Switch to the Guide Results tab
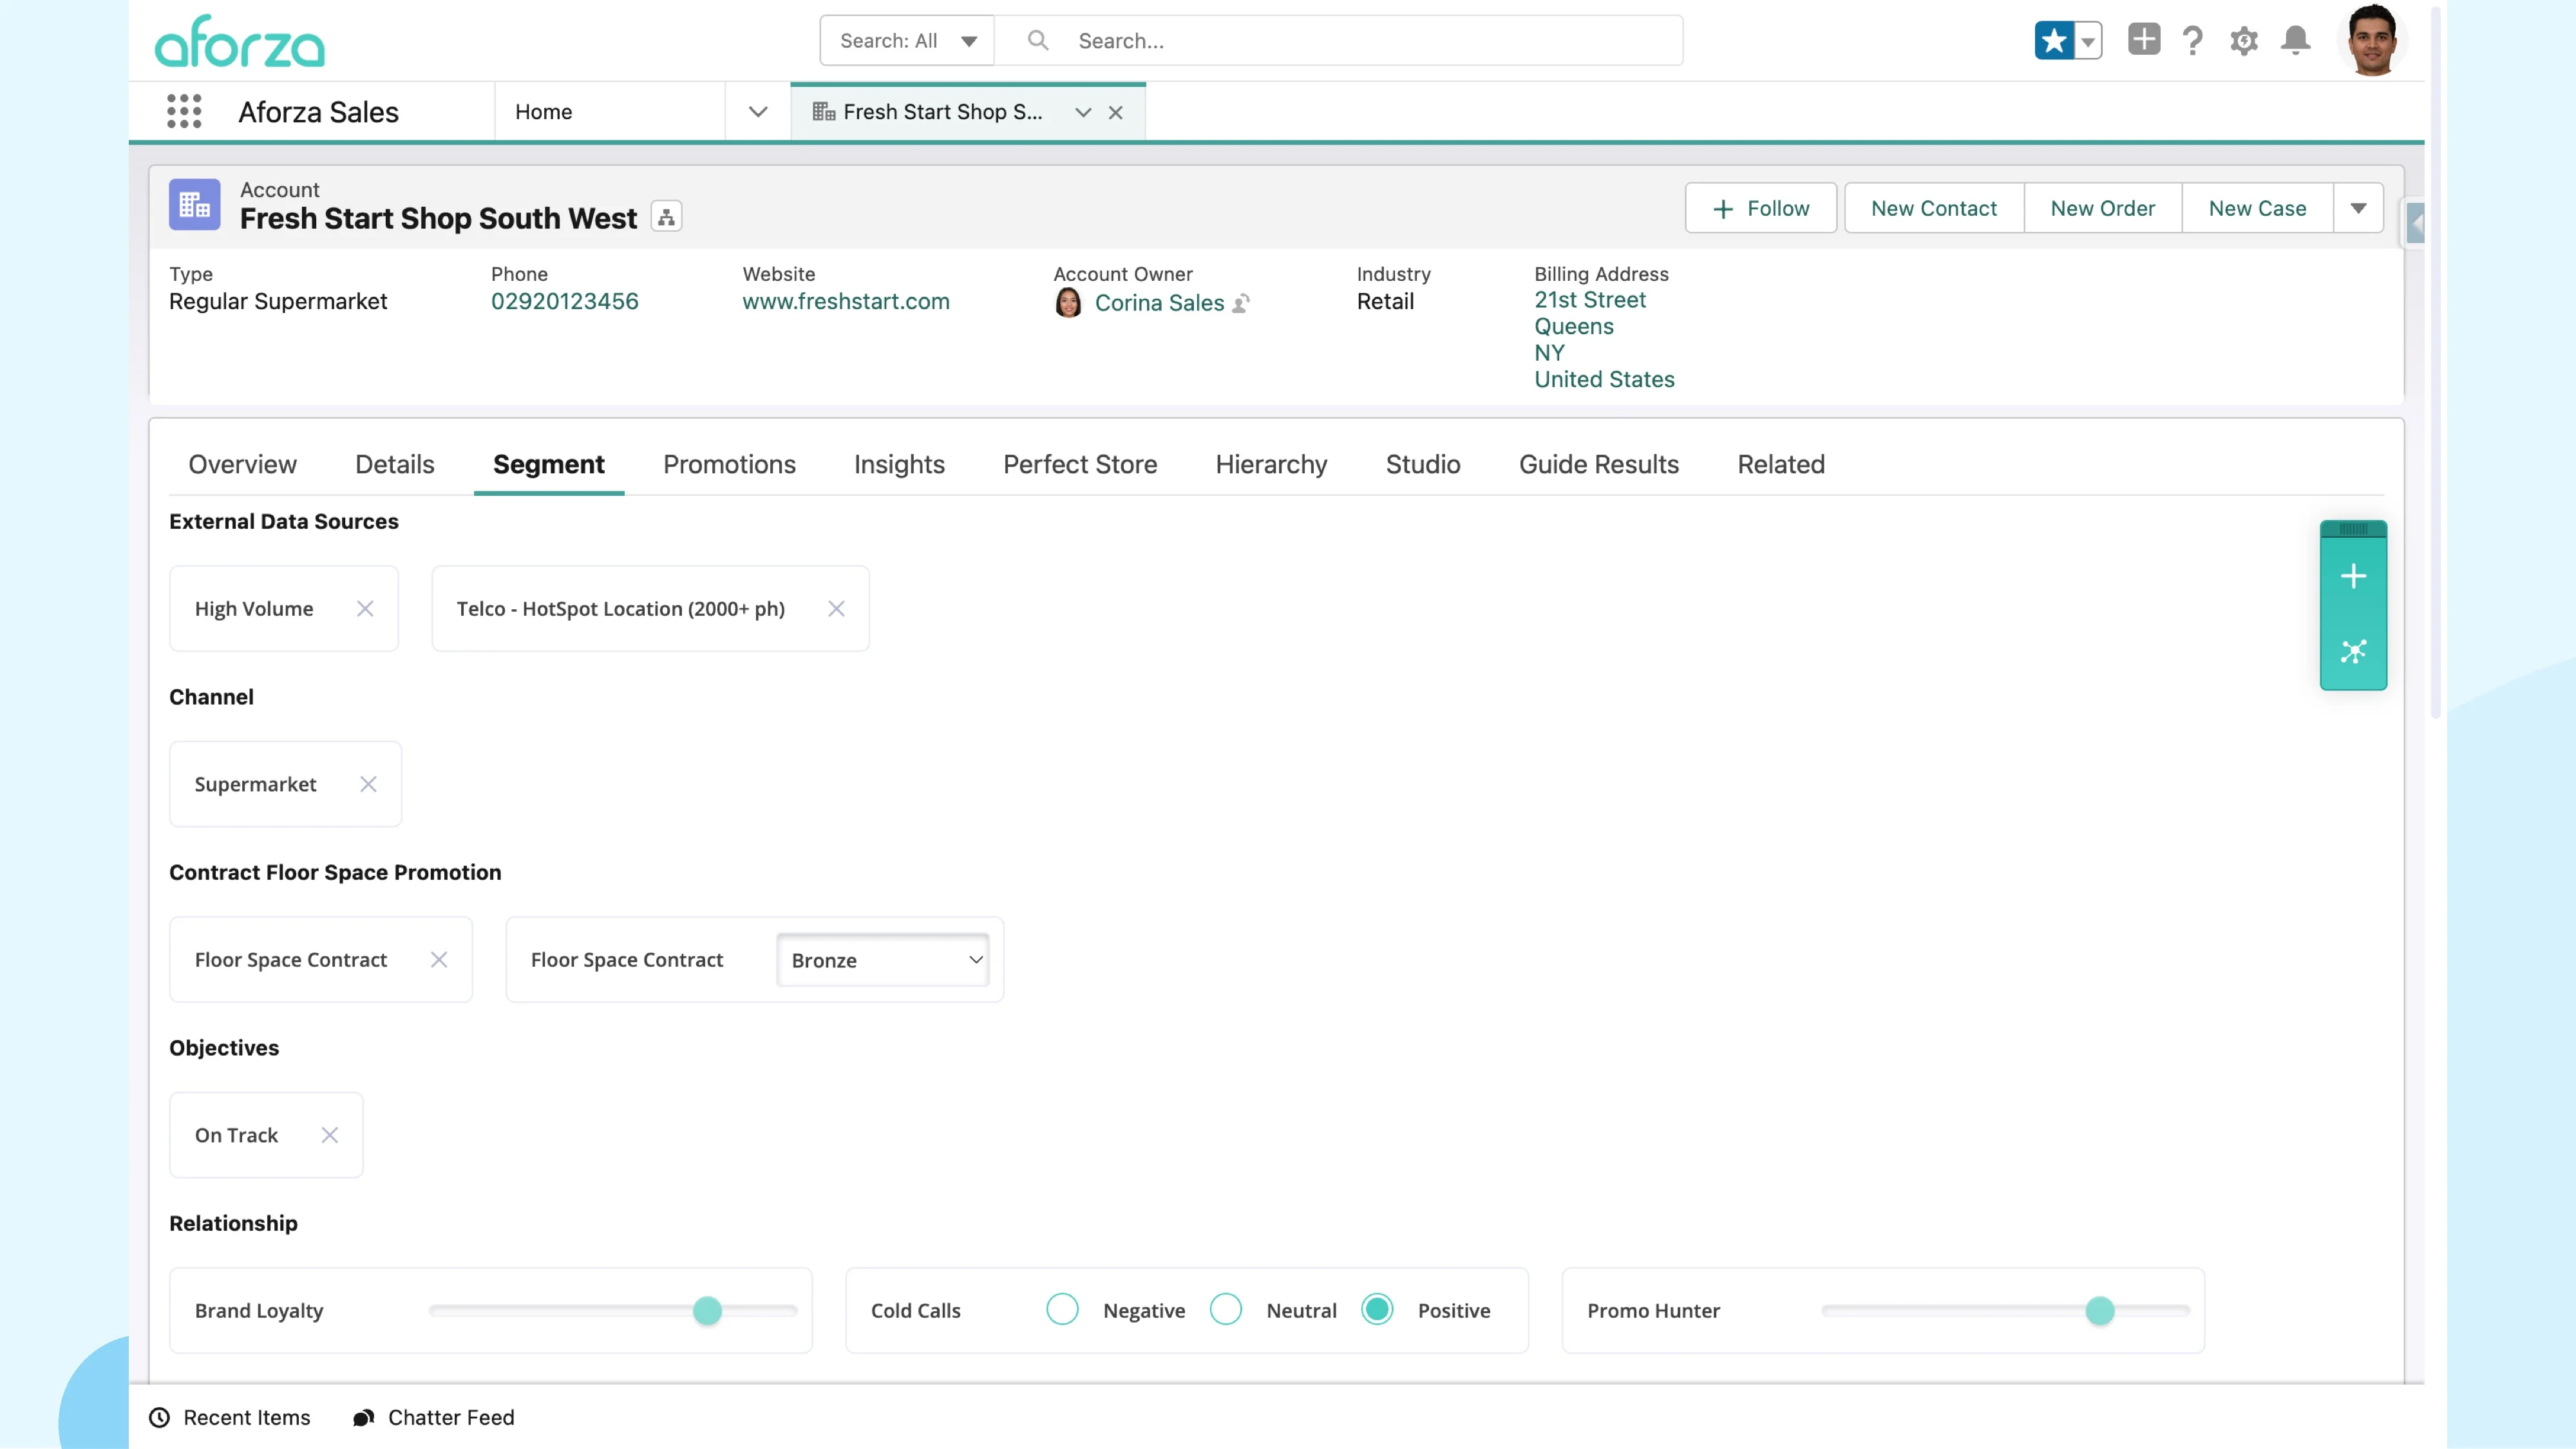This screenshot has height=1449, width=2576. coord(1599,465)
